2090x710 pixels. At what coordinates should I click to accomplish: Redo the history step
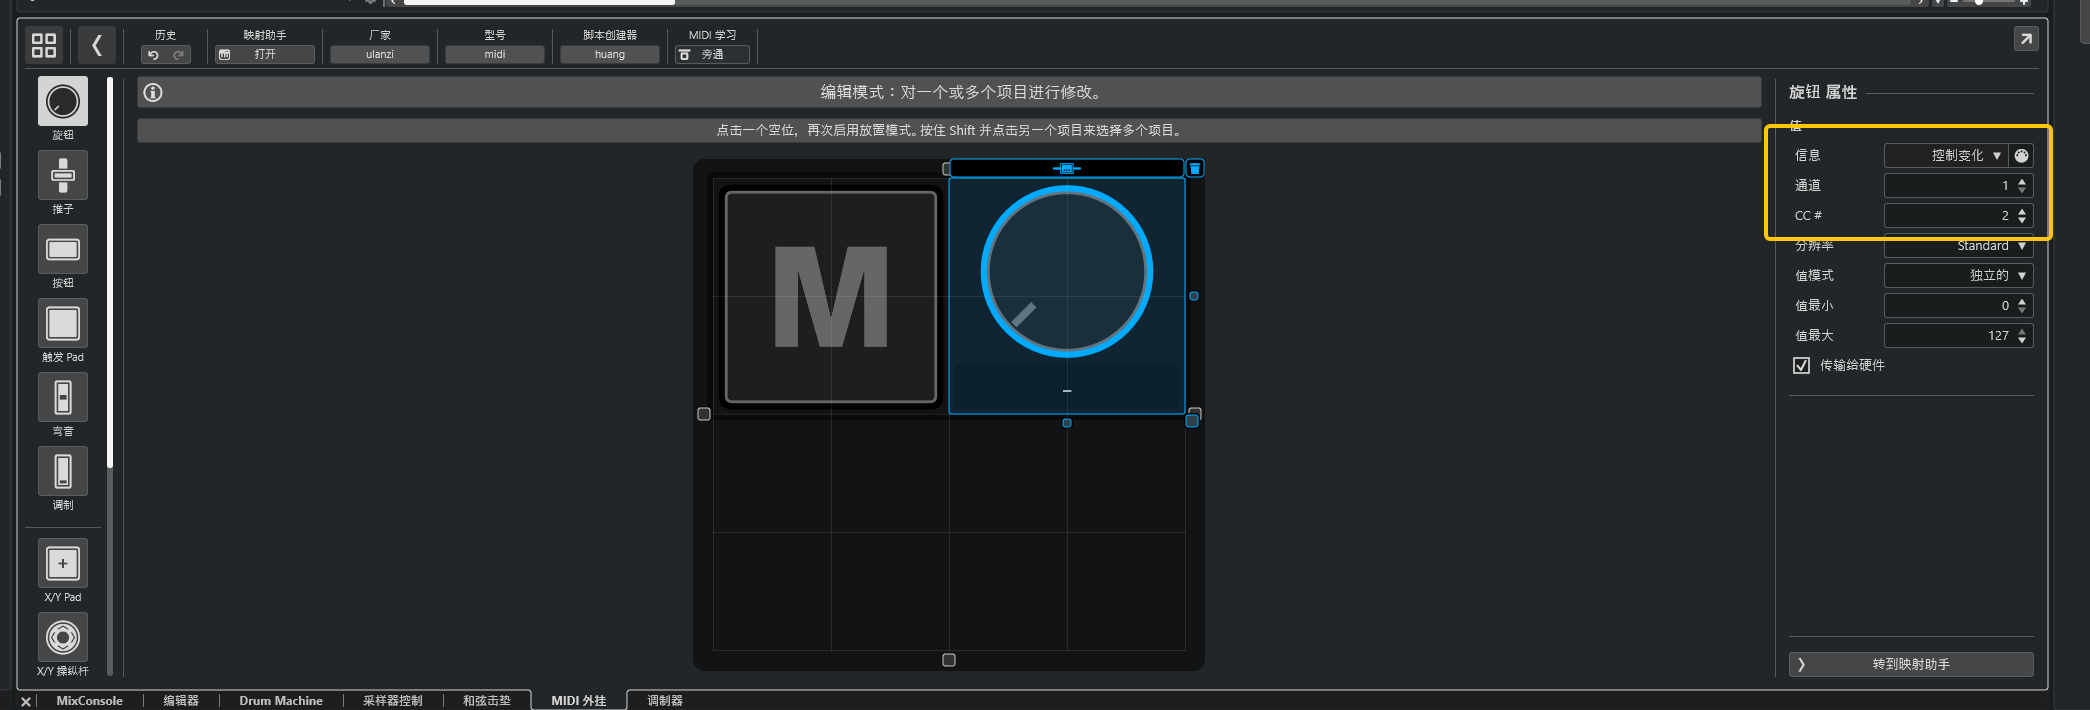pyautogui.click(x=179, y=55)
